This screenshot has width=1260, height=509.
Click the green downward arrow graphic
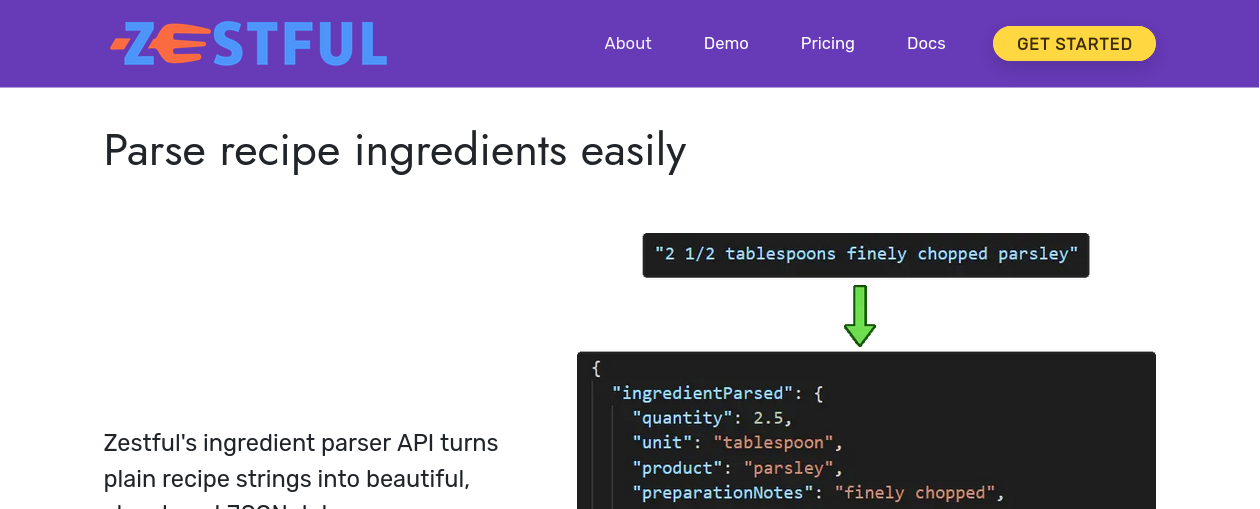(860, 315)
